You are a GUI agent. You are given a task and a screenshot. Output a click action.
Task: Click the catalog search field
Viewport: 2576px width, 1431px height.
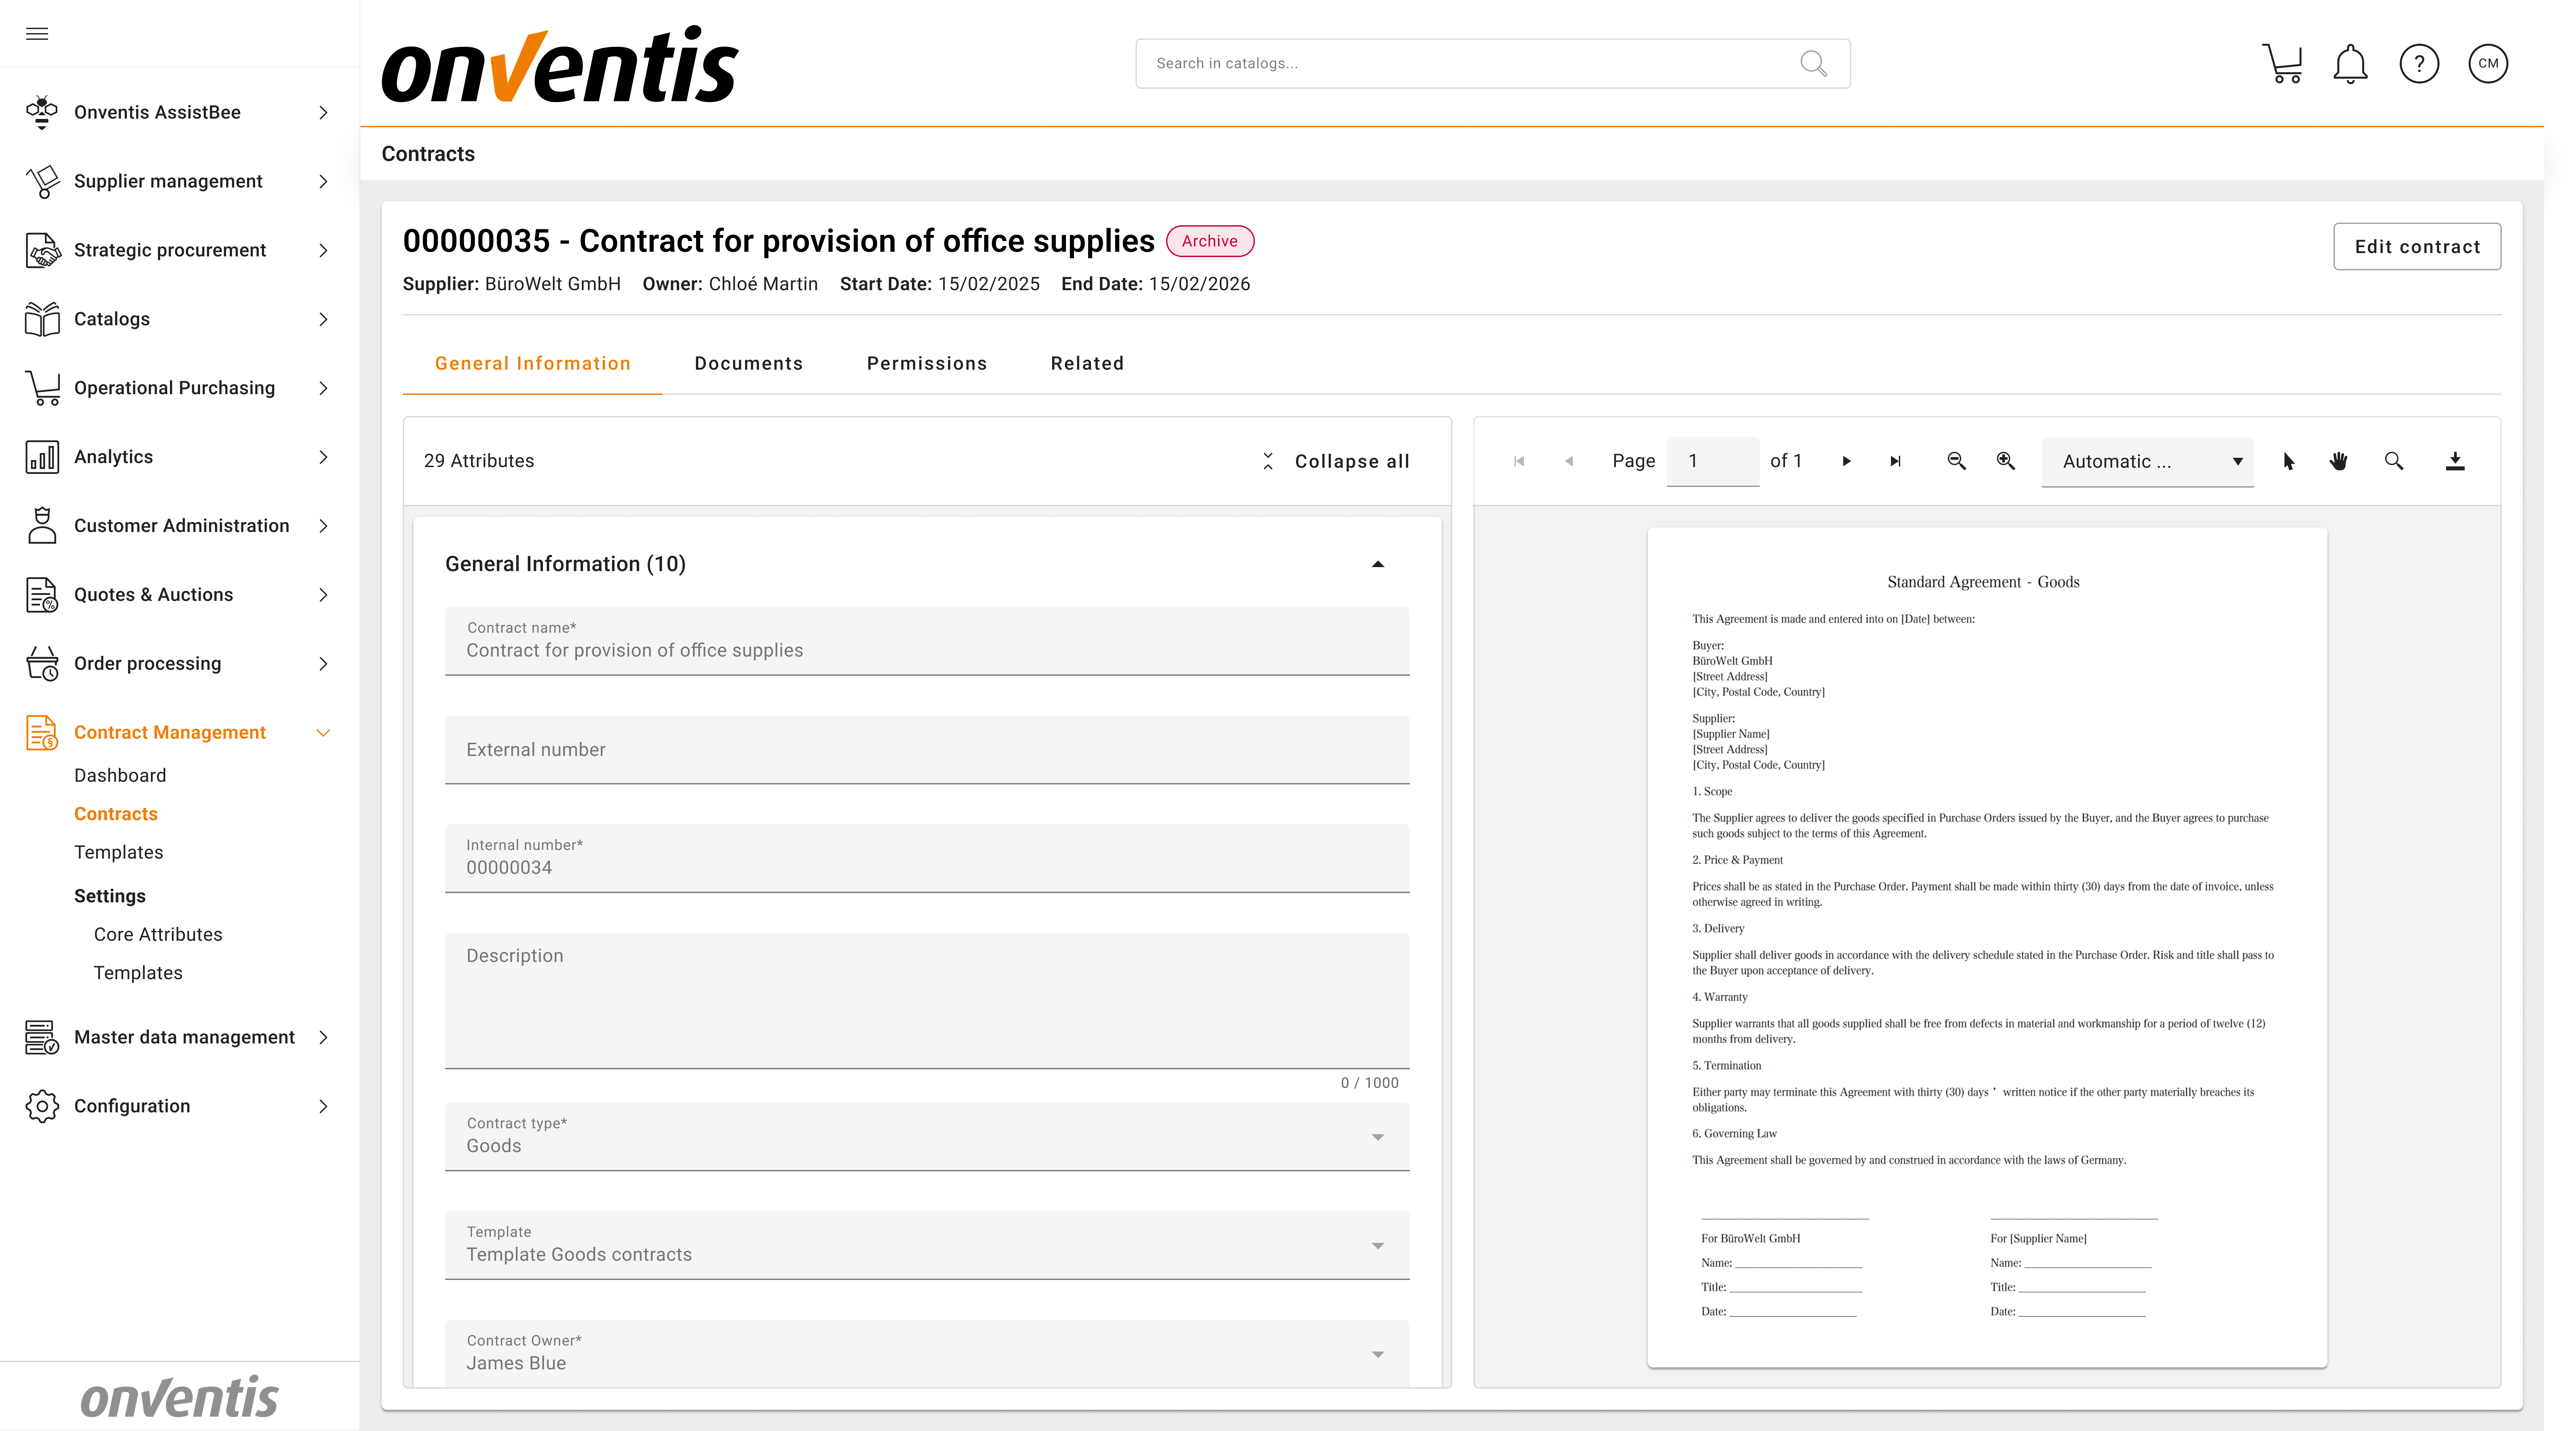[1470, 63]
